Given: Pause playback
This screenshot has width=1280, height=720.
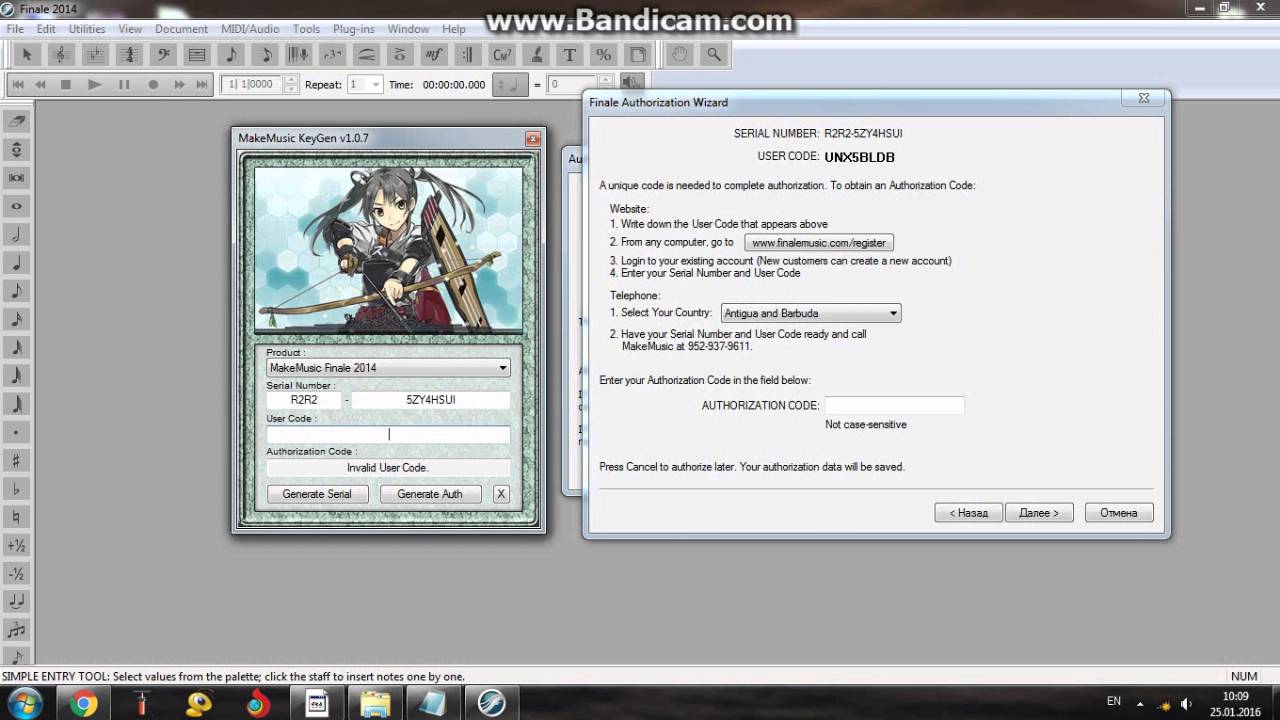Looking at the screenshot, I should (124, 85).
